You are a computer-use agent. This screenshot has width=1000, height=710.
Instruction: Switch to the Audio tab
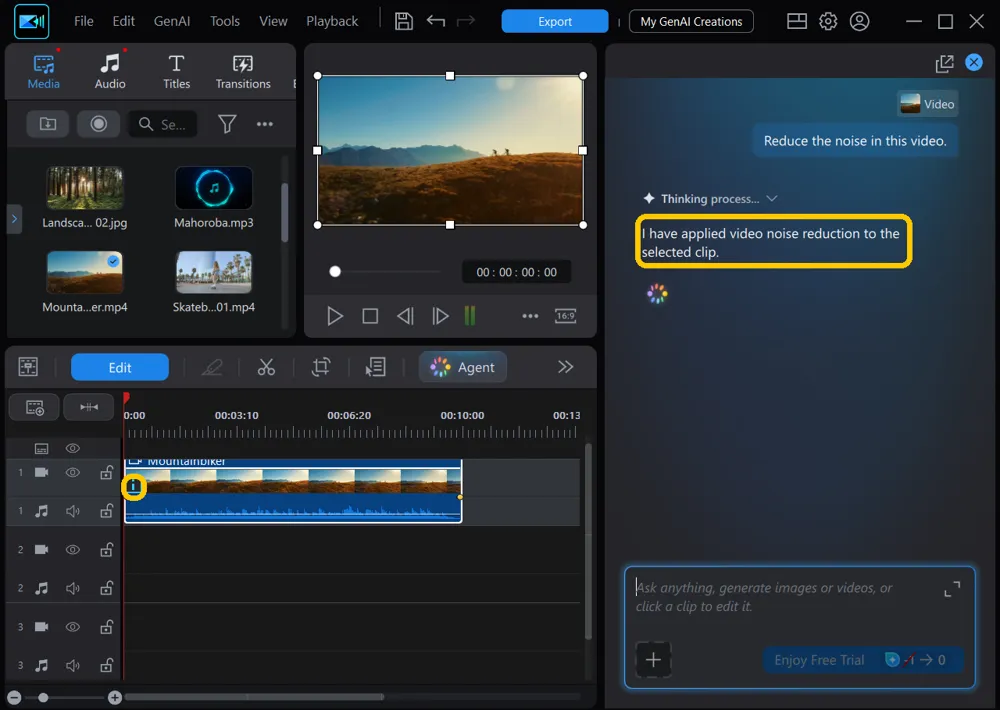(x=110, y=71)
